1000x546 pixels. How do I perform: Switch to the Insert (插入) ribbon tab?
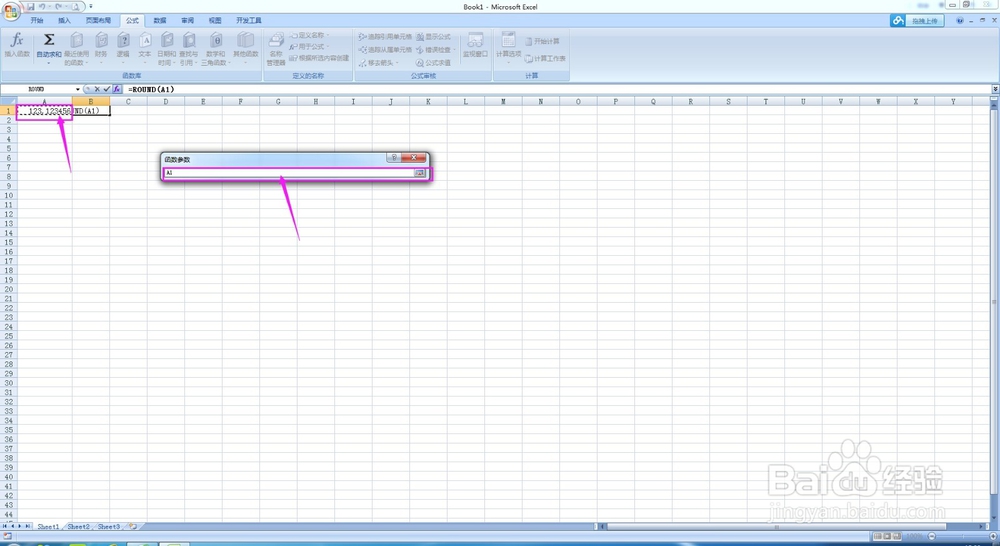(x=64, y=20)
